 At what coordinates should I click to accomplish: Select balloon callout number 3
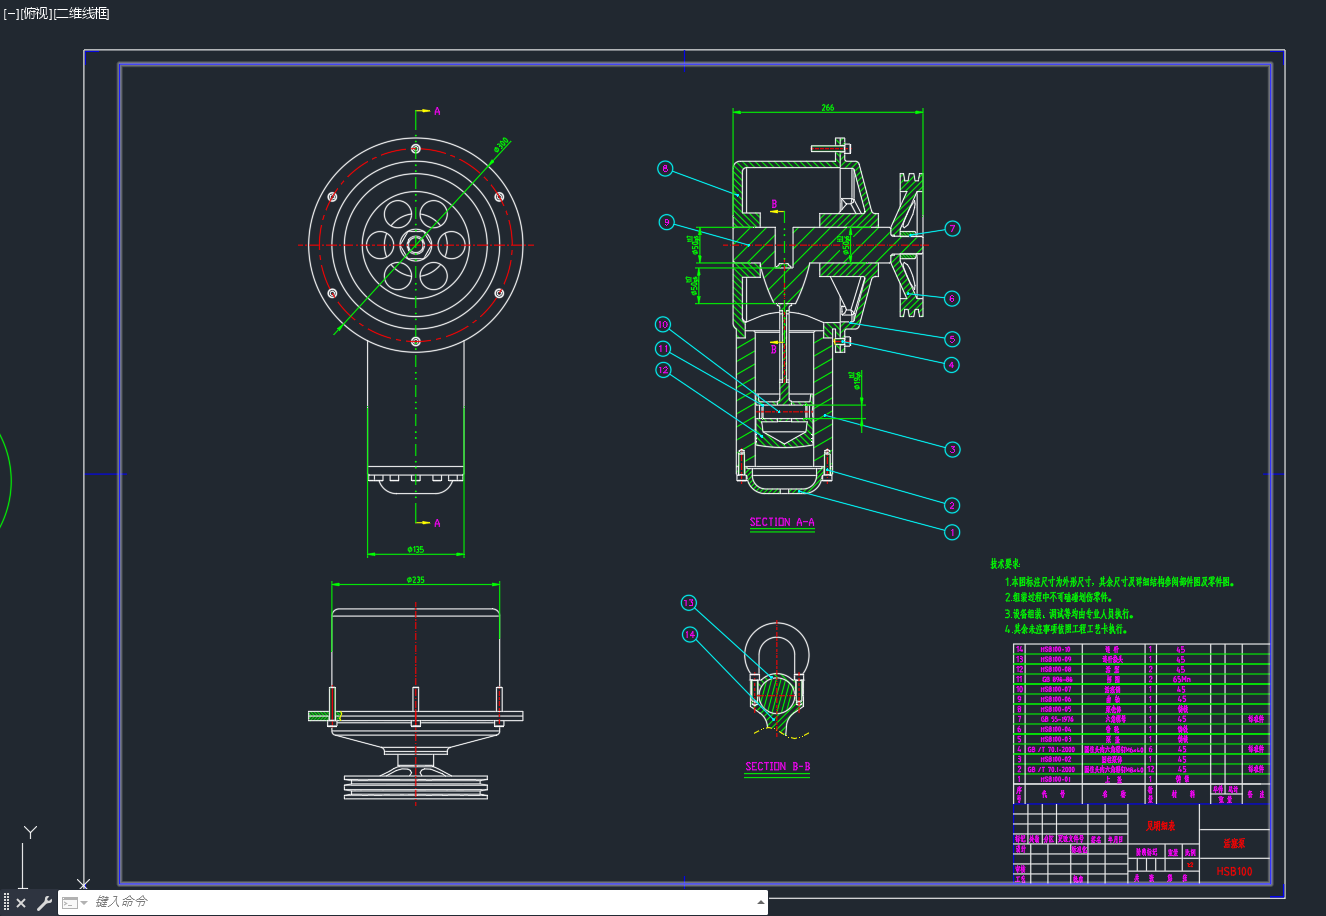click(952, 449)
